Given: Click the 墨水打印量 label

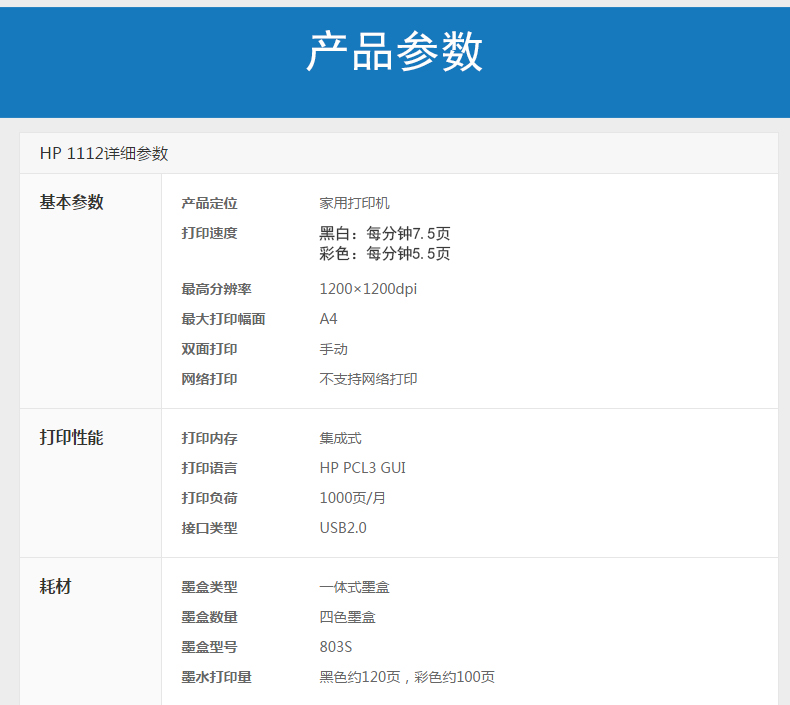Looking at the screenshot, I should click(216, 677).
